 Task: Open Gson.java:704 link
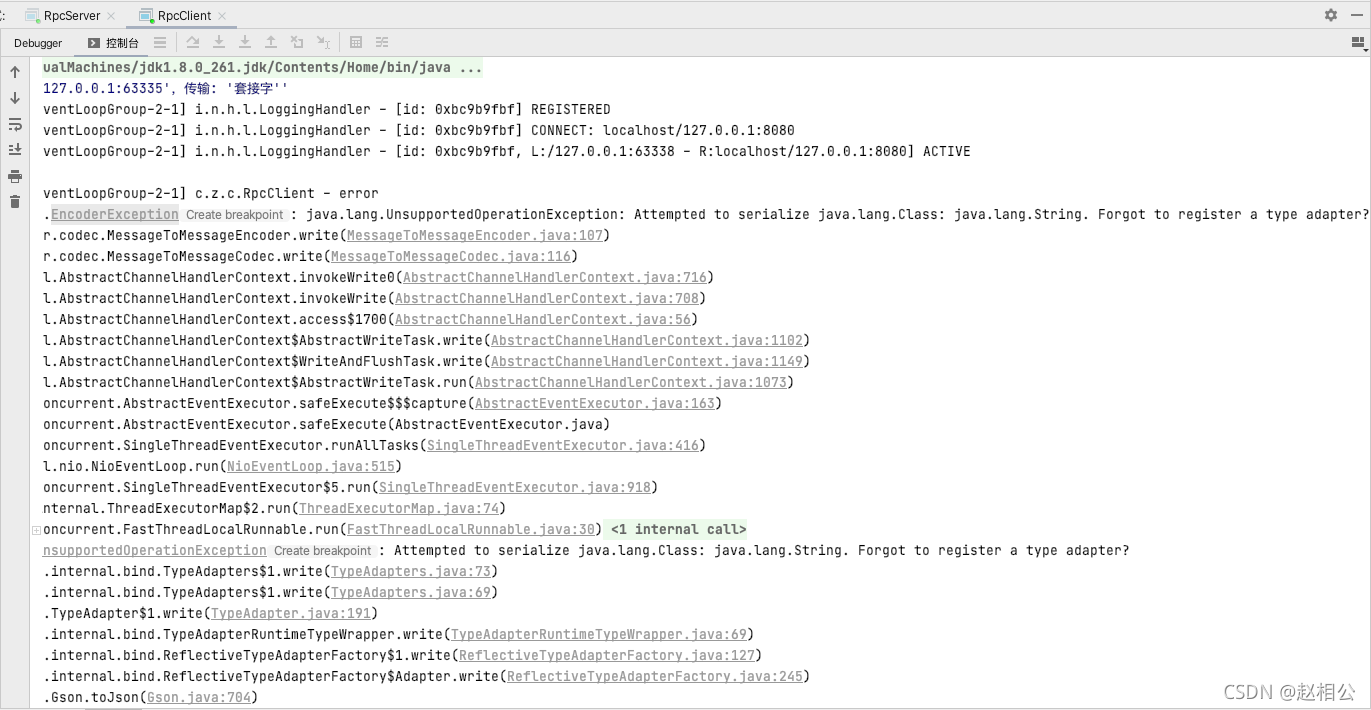coord(199,697)
